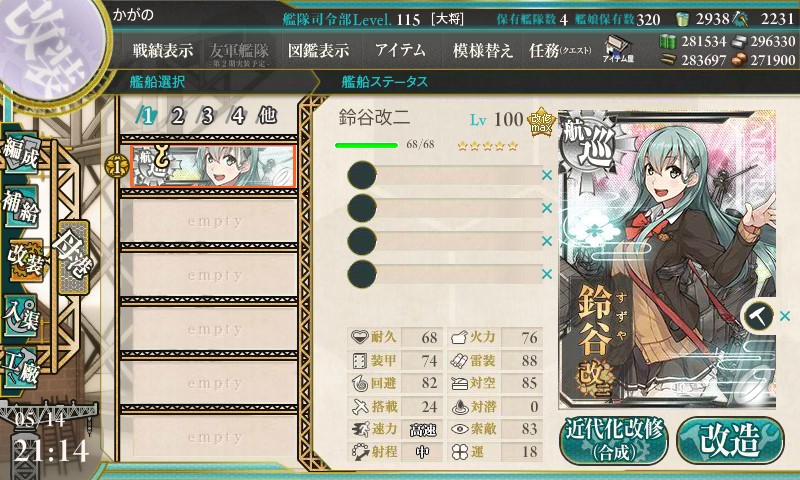Screen dimensions: 800x480
Task: Click the 近代化改修 modernization button
Action: click(614, 440)
